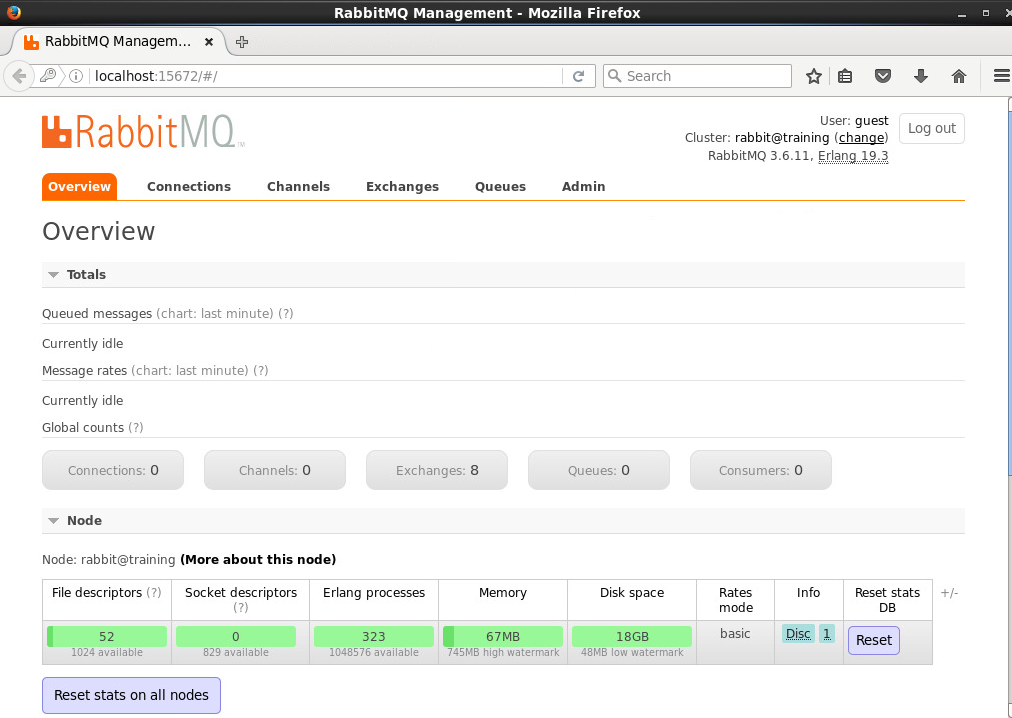The image size is (1012, 718).
Task: Click the Memory 67MB usage bar
Action: (x=503, y=637)
